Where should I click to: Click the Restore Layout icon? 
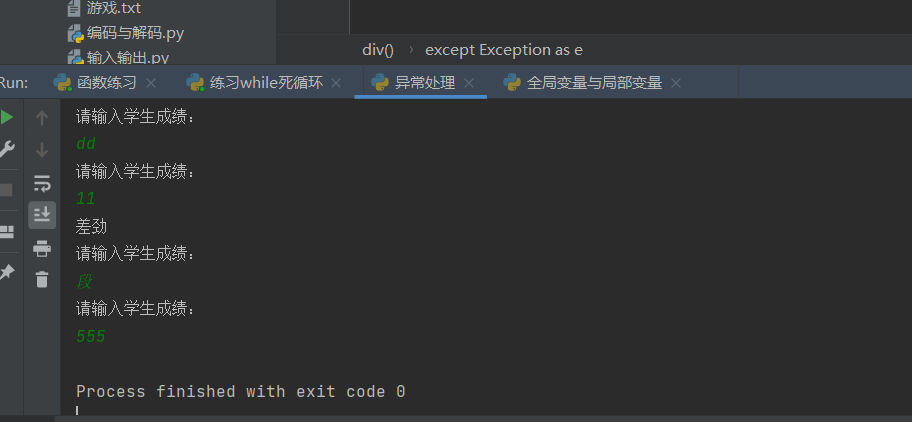pos(6,231)
